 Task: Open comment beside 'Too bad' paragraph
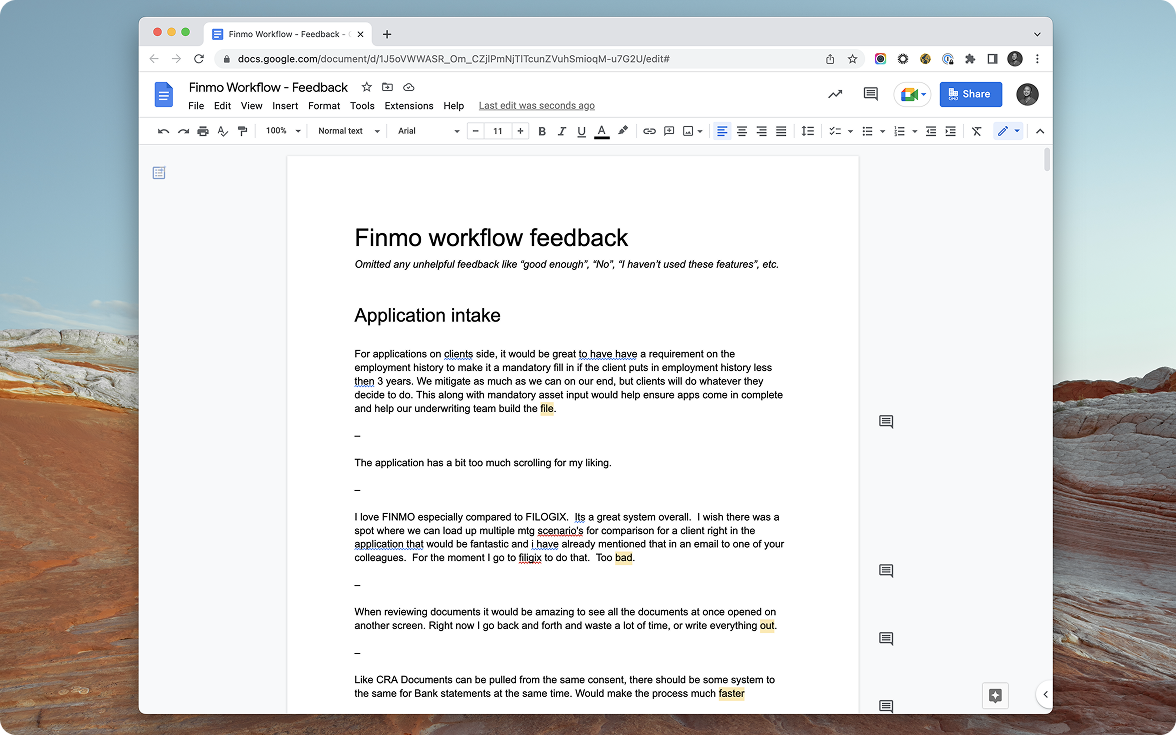click(x=886, y=571)
